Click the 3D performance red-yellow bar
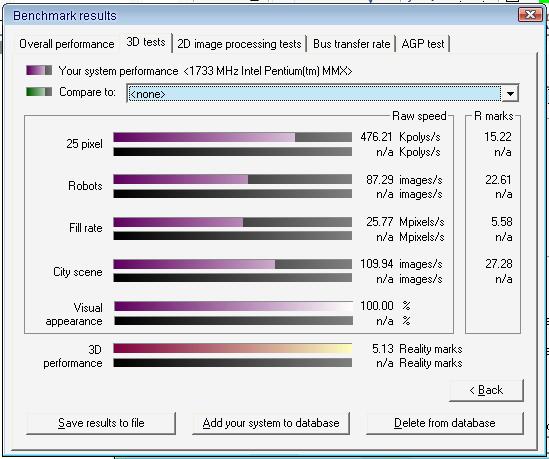Image resolution: width=549 pixels, height=459 pixels. pyautogui.click(x=232, y=349)
